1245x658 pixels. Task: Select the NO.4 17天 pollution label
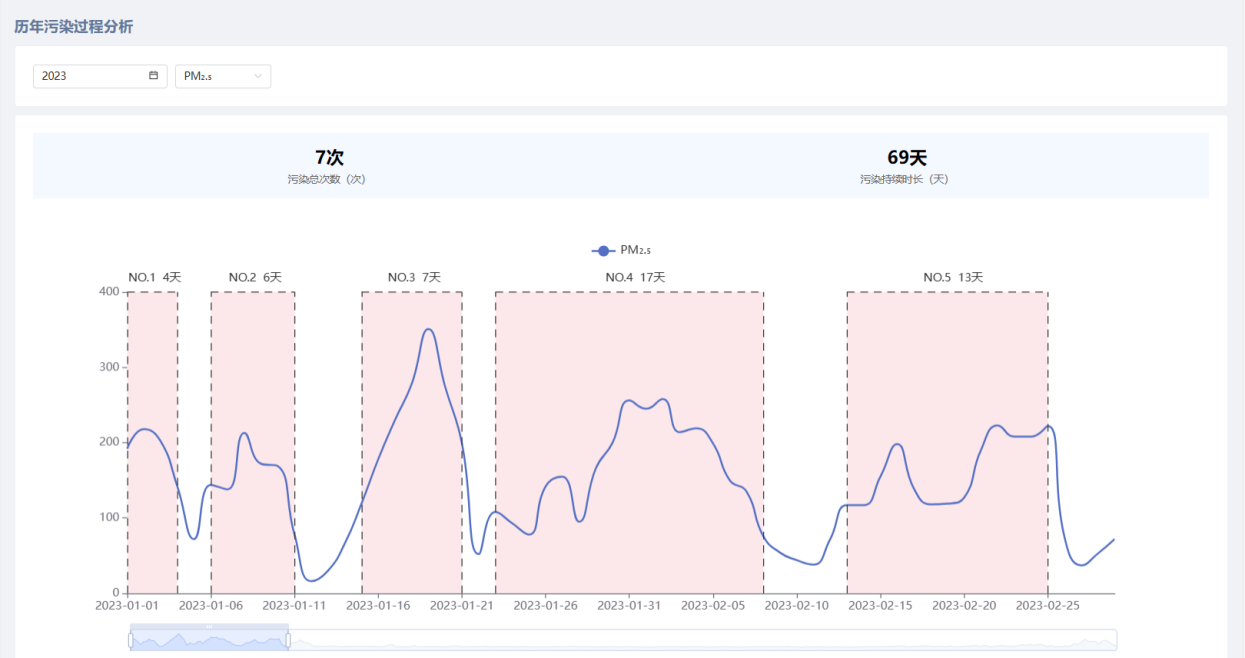[x=634, y=277]
